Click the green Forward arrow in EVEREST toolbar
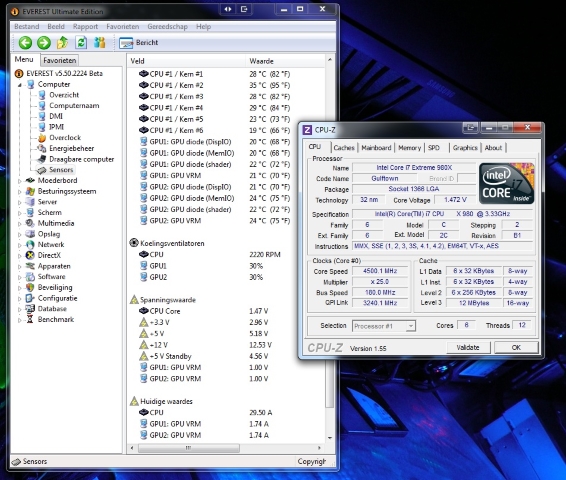566x480 pixels. pos(44,43)
